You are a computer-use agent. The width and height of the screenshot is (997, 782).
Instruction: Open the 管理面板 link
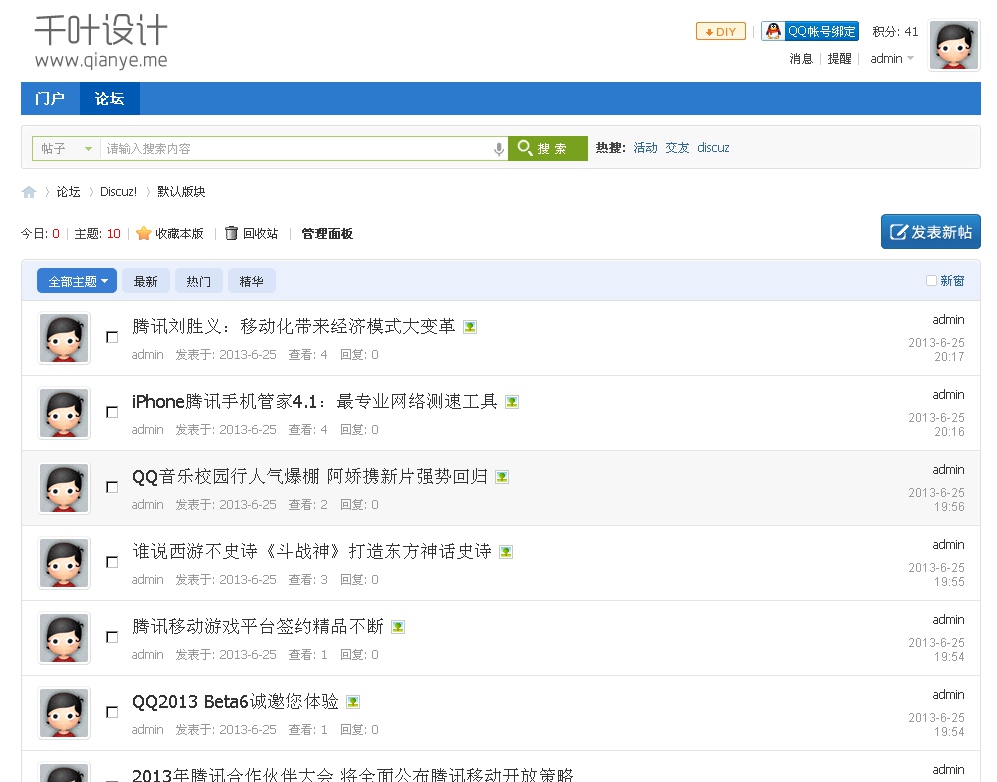327,233
